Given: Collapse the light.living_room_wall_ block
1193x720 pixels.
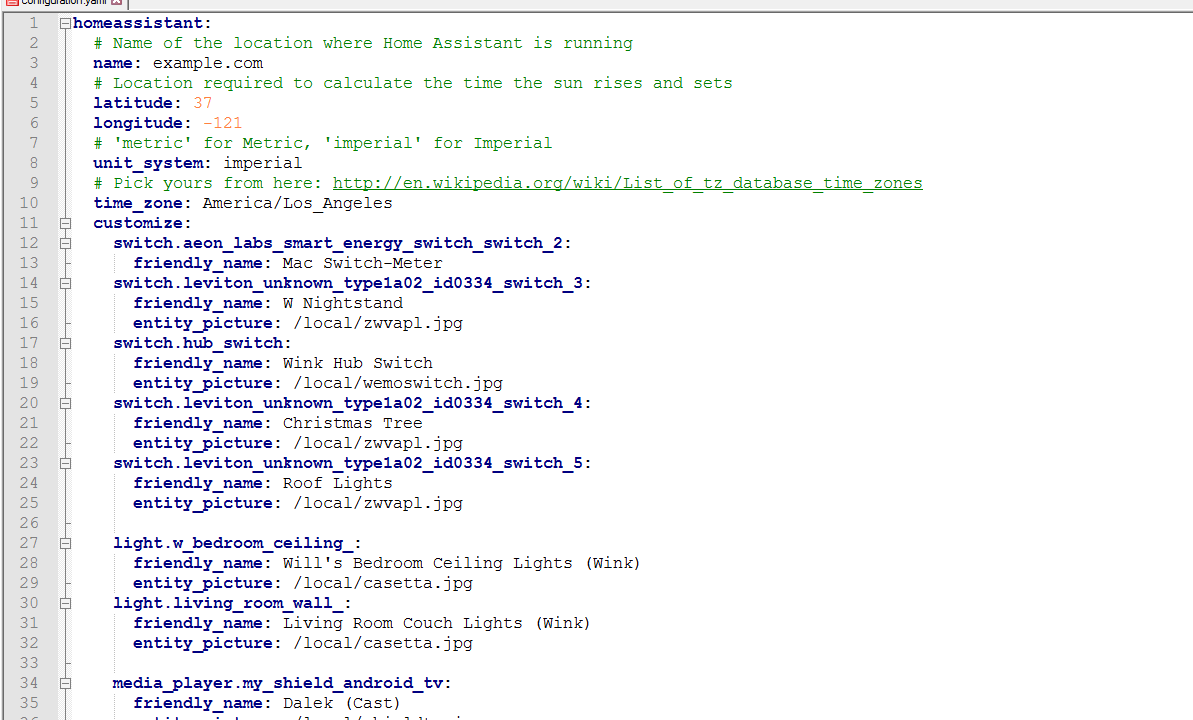Looking at the screenshot, I should click(65, 604).
